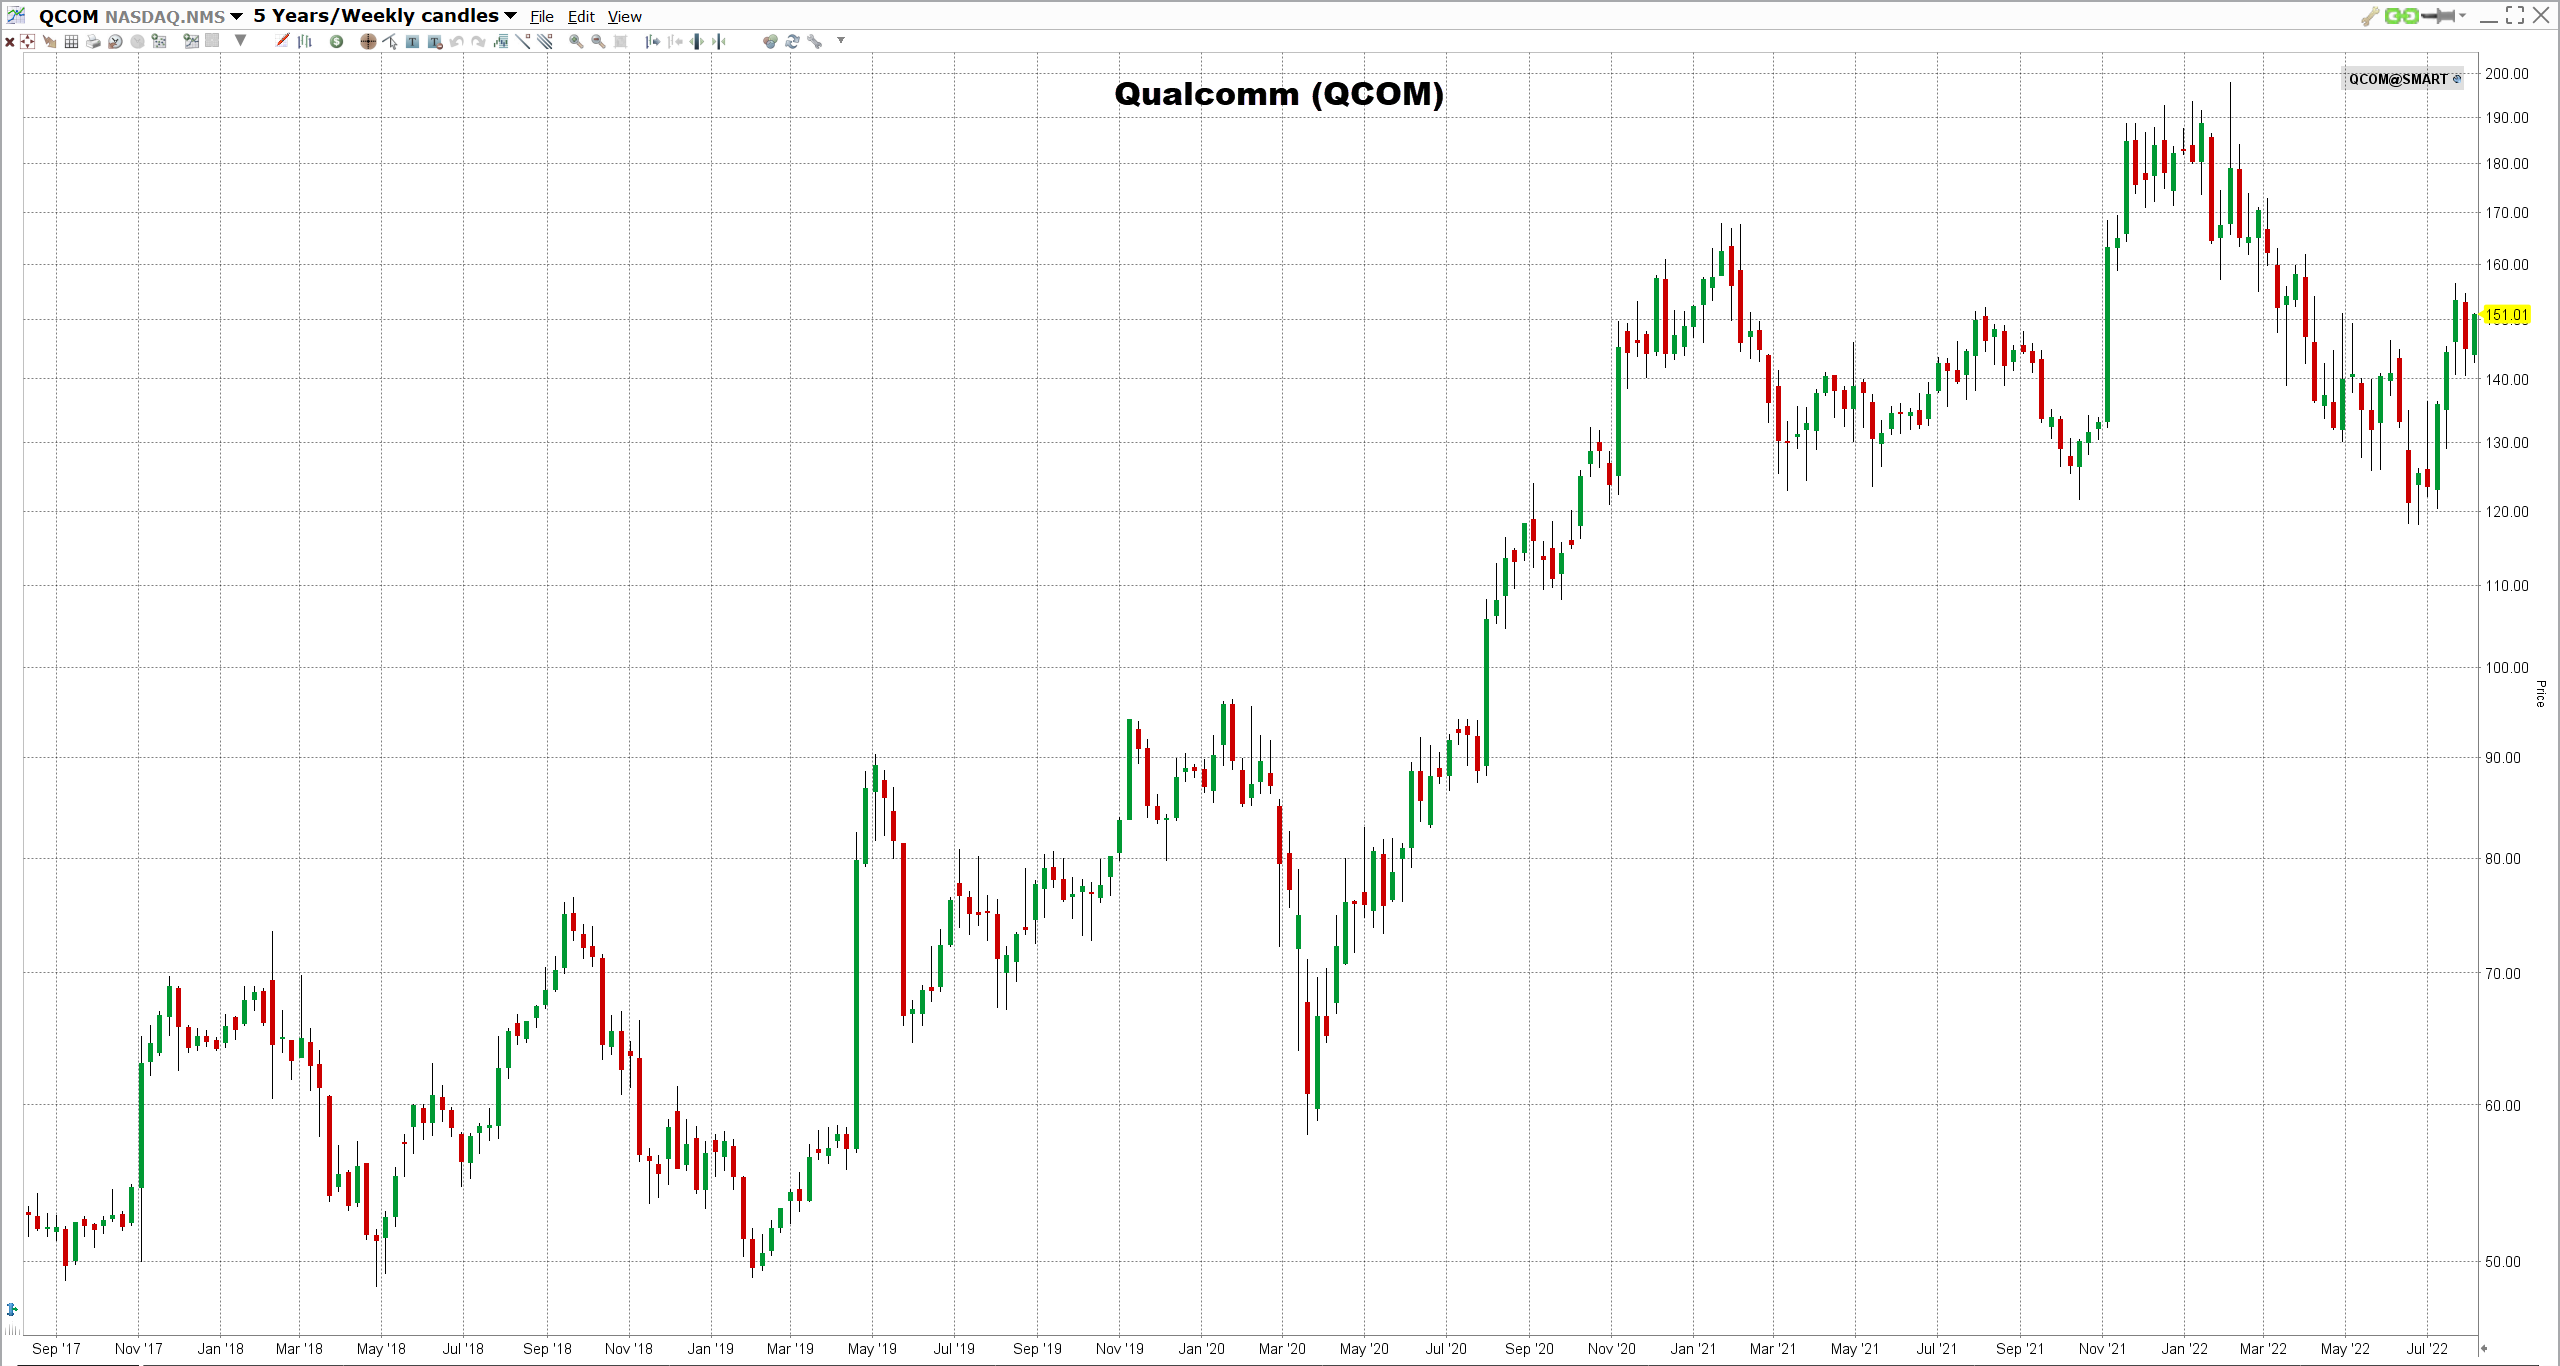Click the chart window icon at top left
The height and width of the screenshot is (1366, 2560).
tap(16, 15)
